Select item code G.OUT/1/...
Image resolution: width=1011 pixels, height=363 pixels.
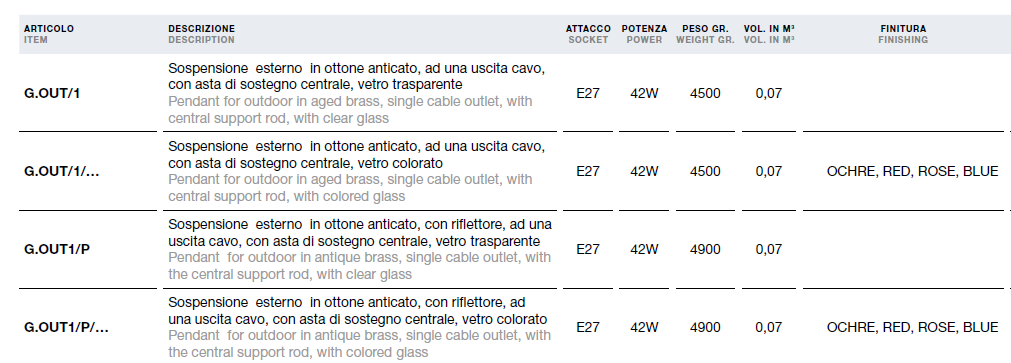click(62, 172)
